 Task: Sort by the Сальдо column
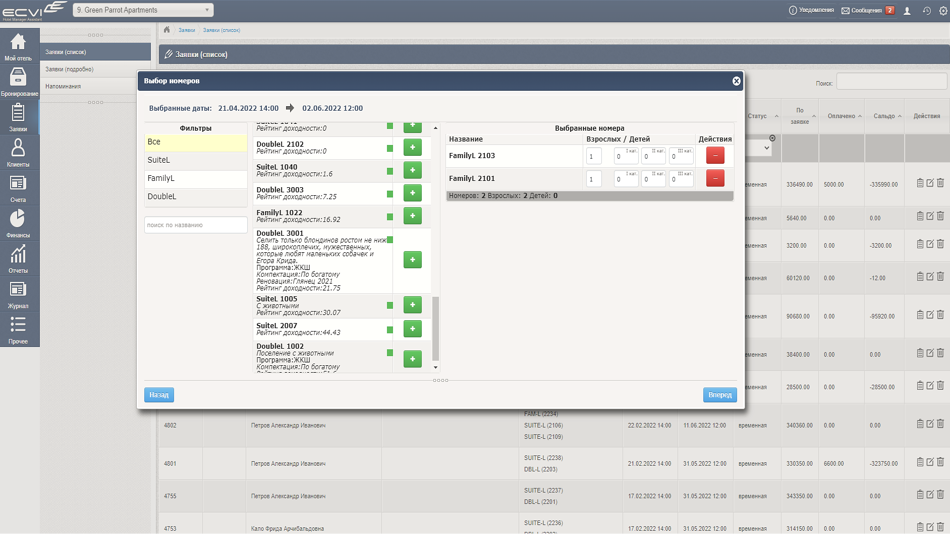pos(885,116)
